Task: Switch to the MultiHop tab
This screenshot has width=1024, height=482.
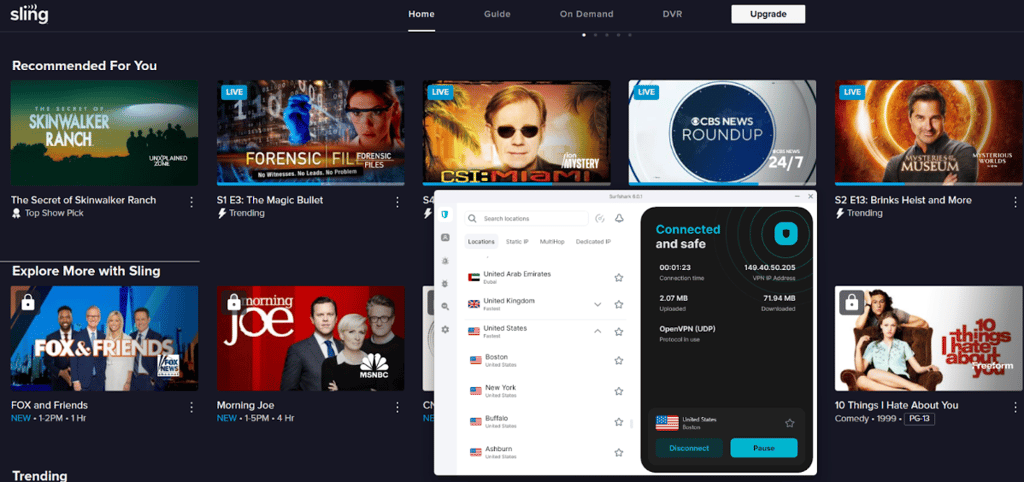Action: pyautogui.click(x=552, y=242)
